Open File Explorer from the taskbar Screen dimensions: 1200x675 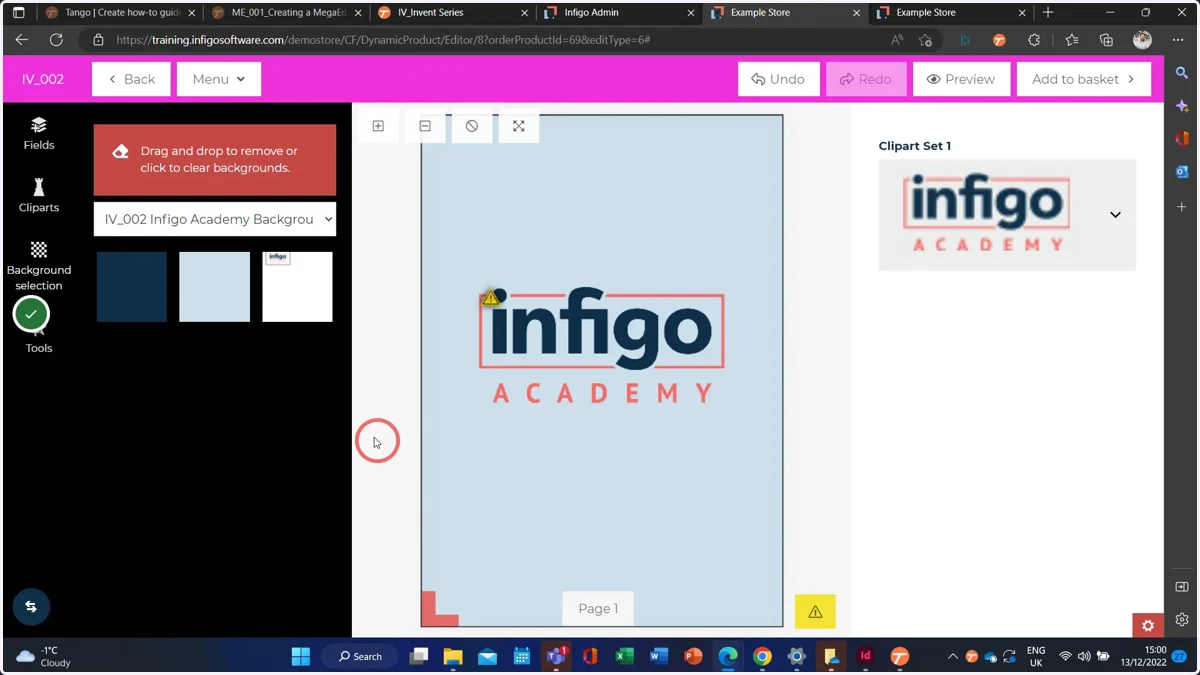click(x=453, y=656)
